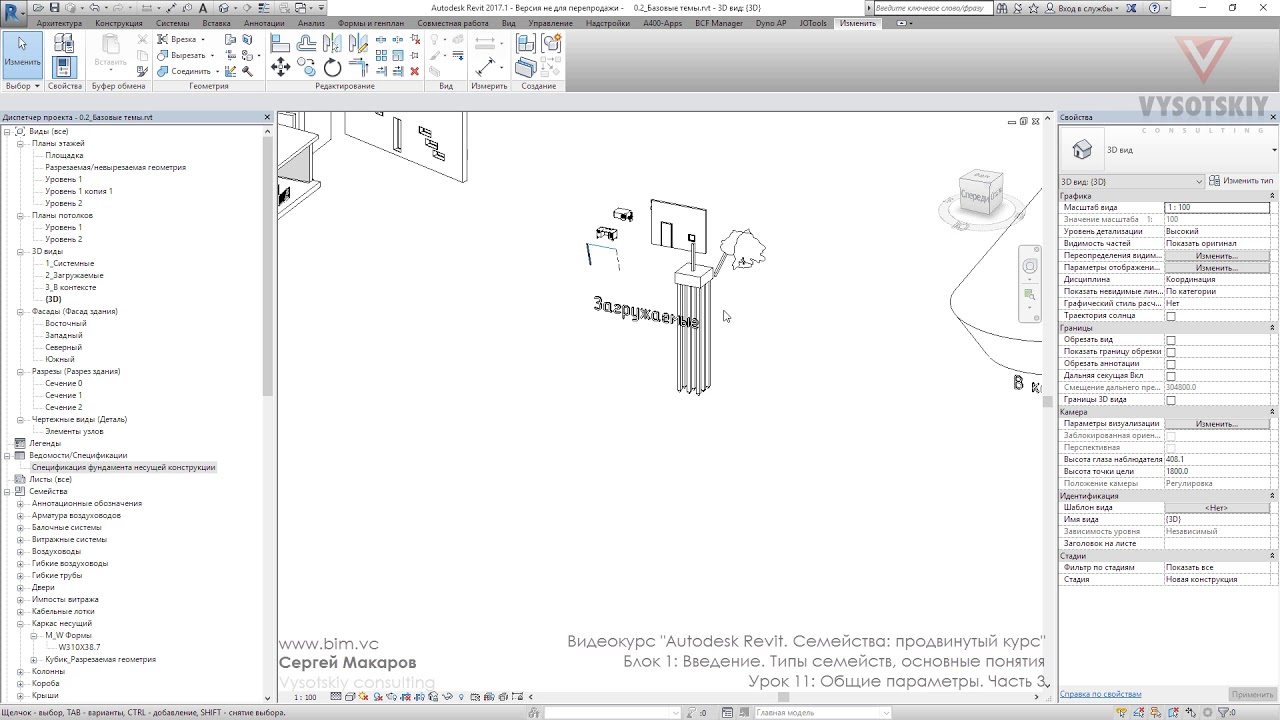The height and width of the screenshot is (720, 1280).
Task: Open the '3D вид: {3D}' instance dropdown
Action: [1132, 181]
